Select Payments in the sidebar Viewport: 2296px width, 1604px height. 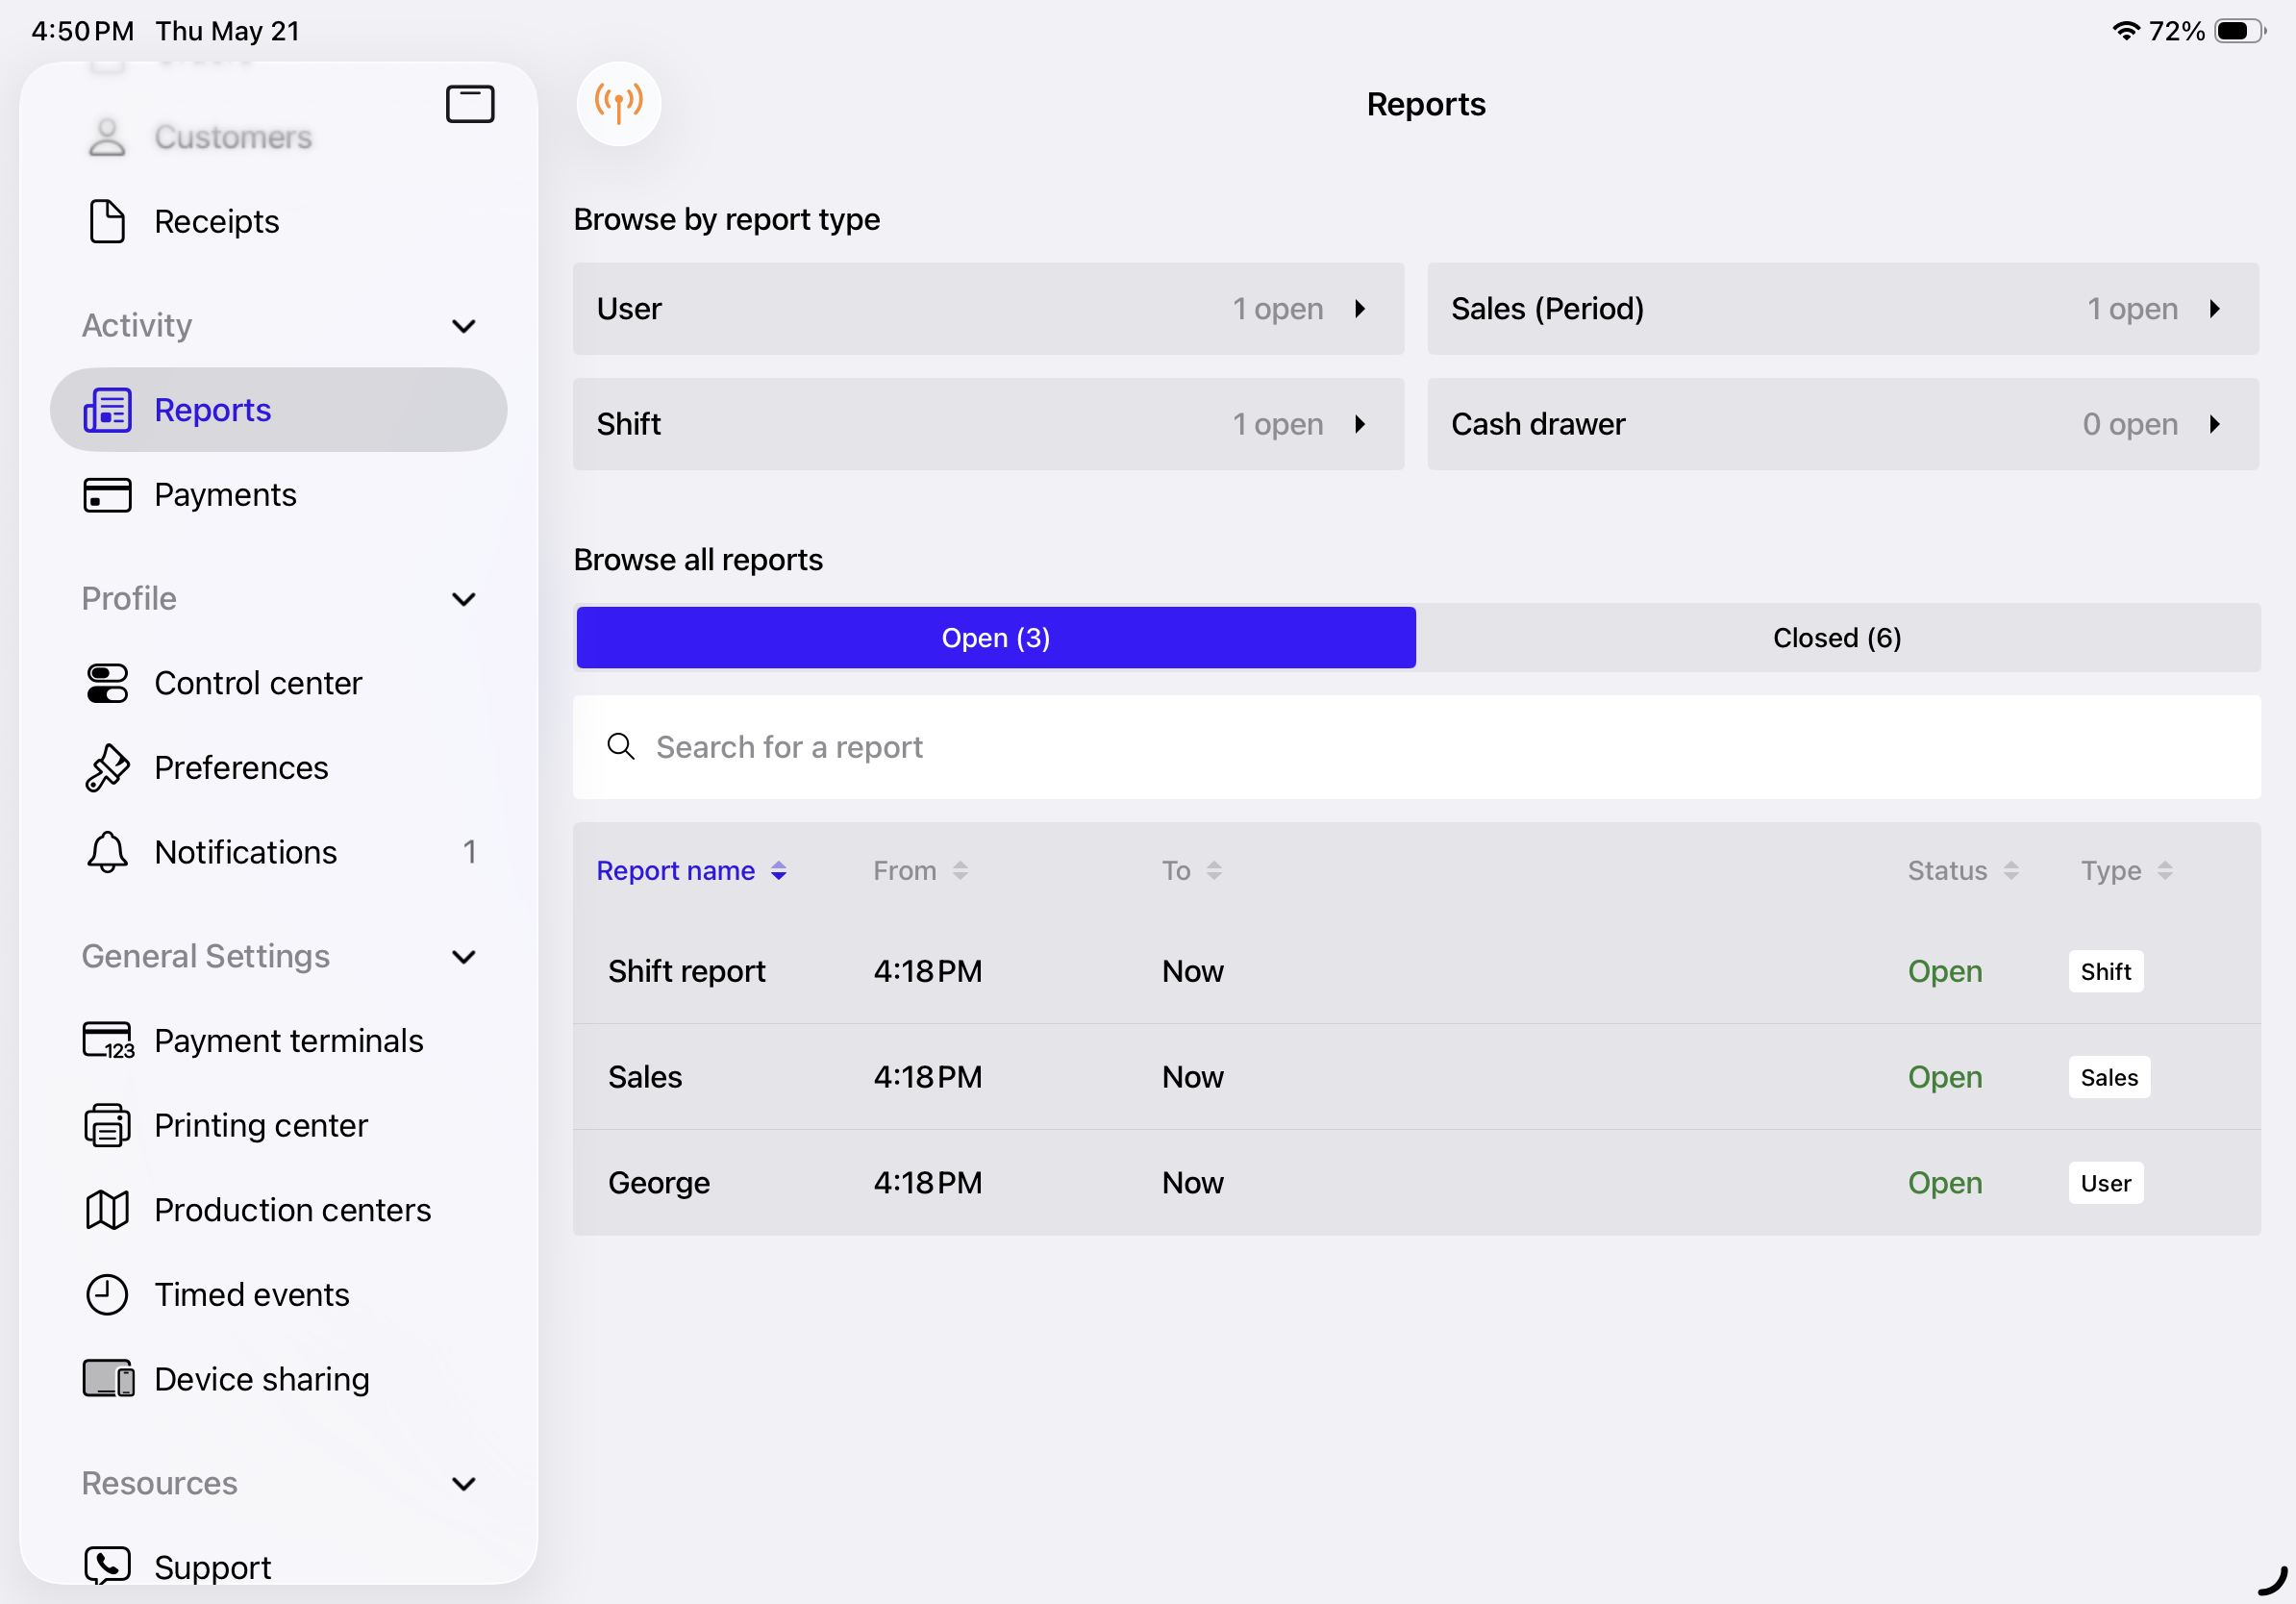click(278, 495)
